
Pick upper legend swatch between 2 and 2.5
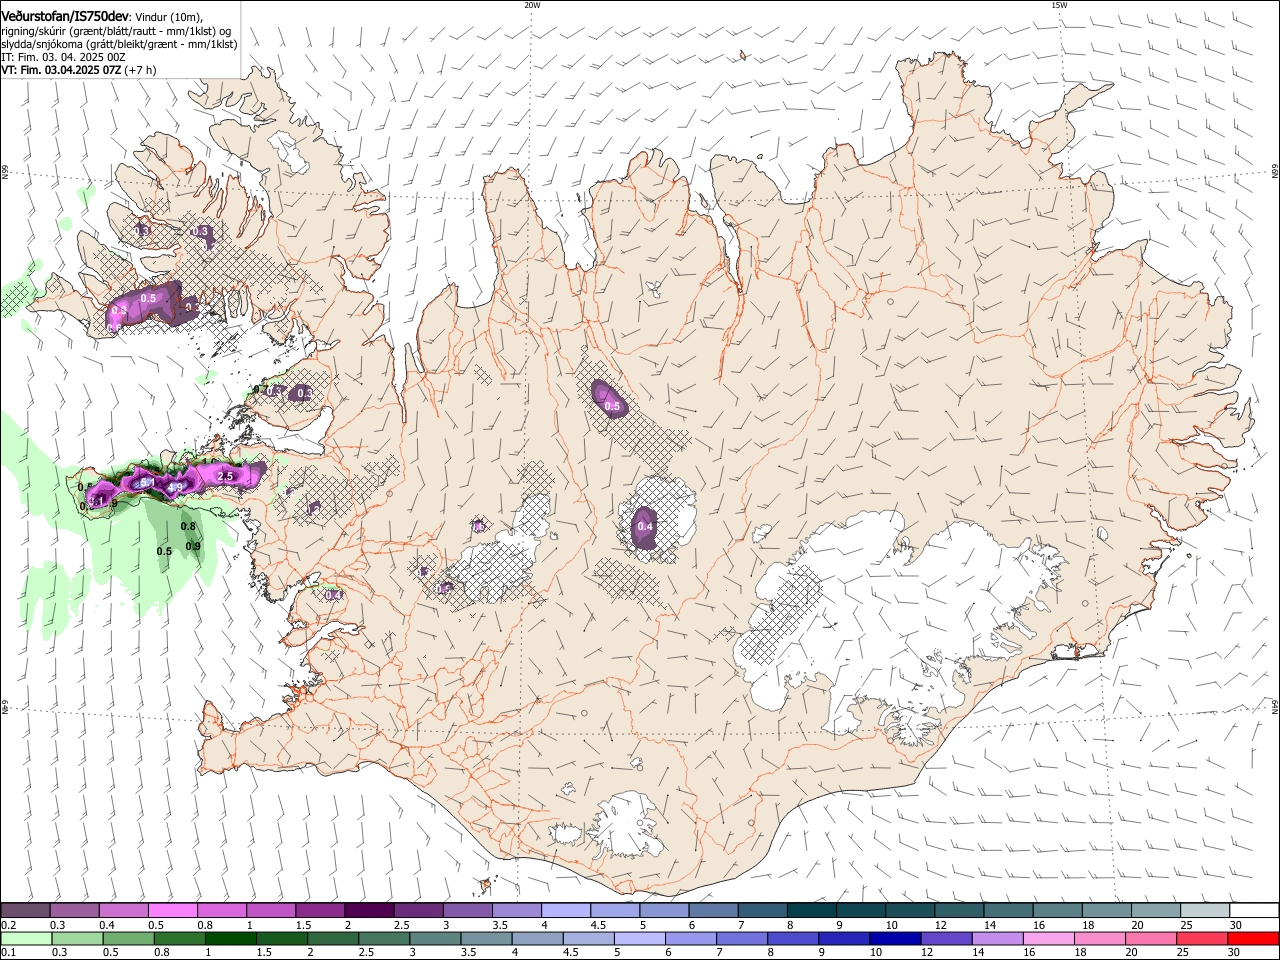[368, 911]
